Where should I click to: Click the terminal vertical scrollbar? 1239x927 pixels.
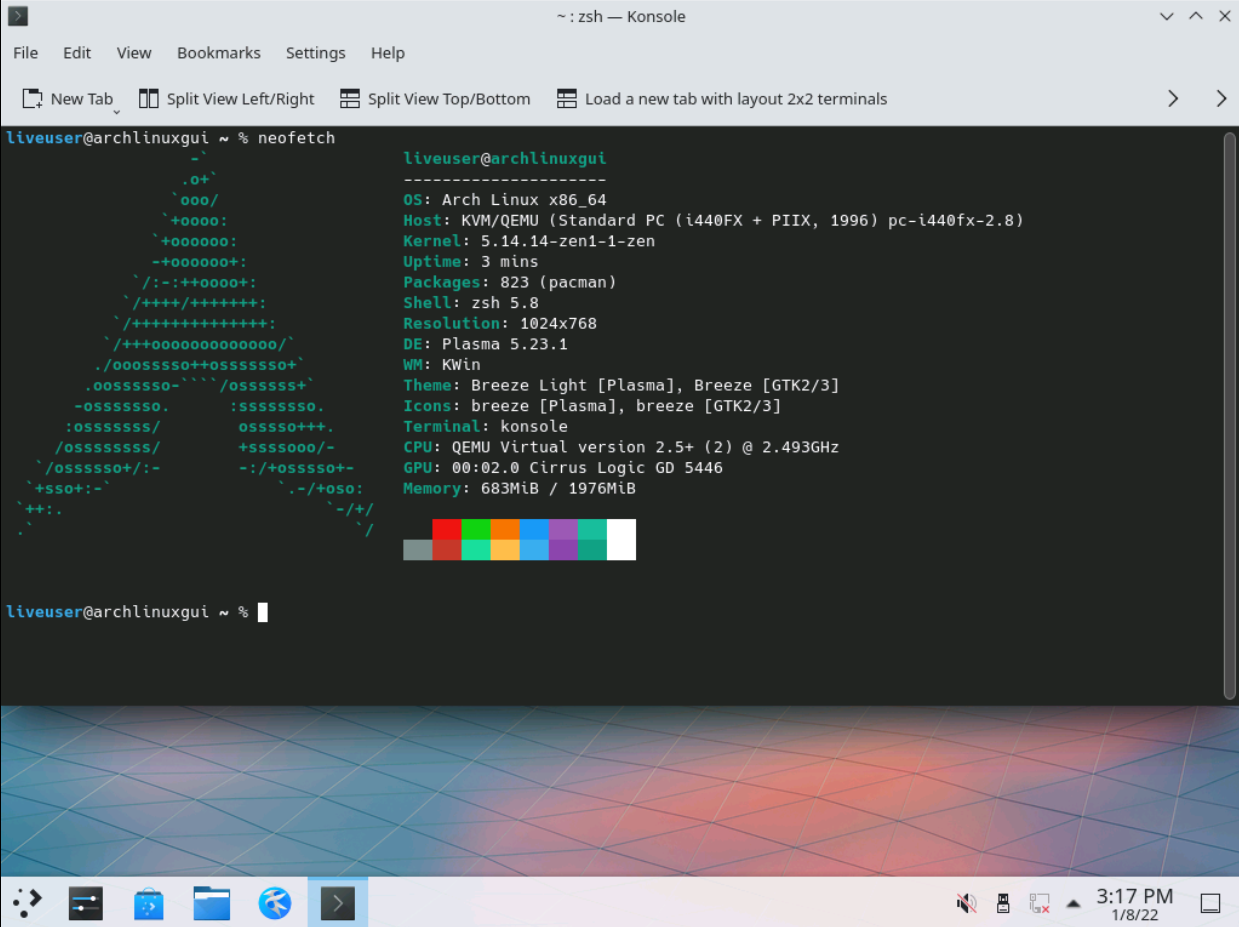[x=1230, y=415]
